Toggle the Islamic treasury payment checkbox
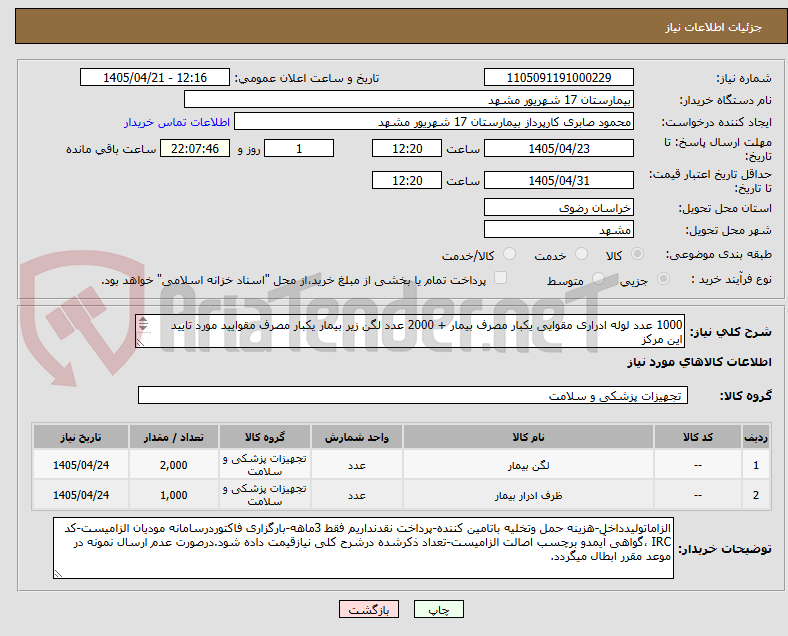The image size is (788, 636). (501, 278)
